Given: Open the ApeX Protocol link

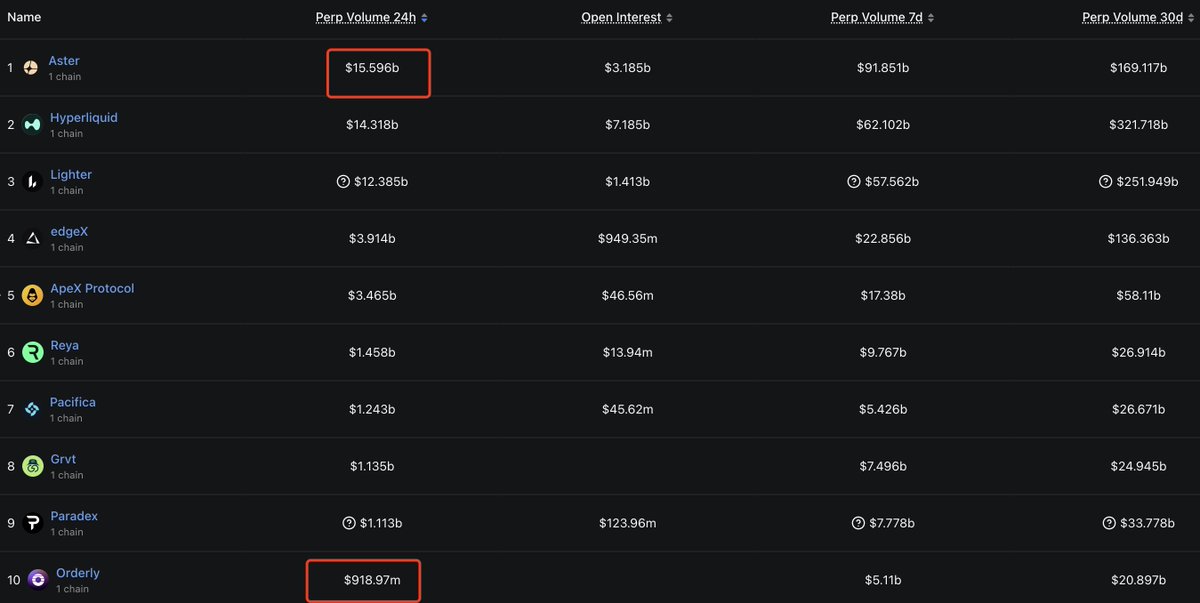Looking at the screenshot, I should pyautogui.click(x=92, y=288).
